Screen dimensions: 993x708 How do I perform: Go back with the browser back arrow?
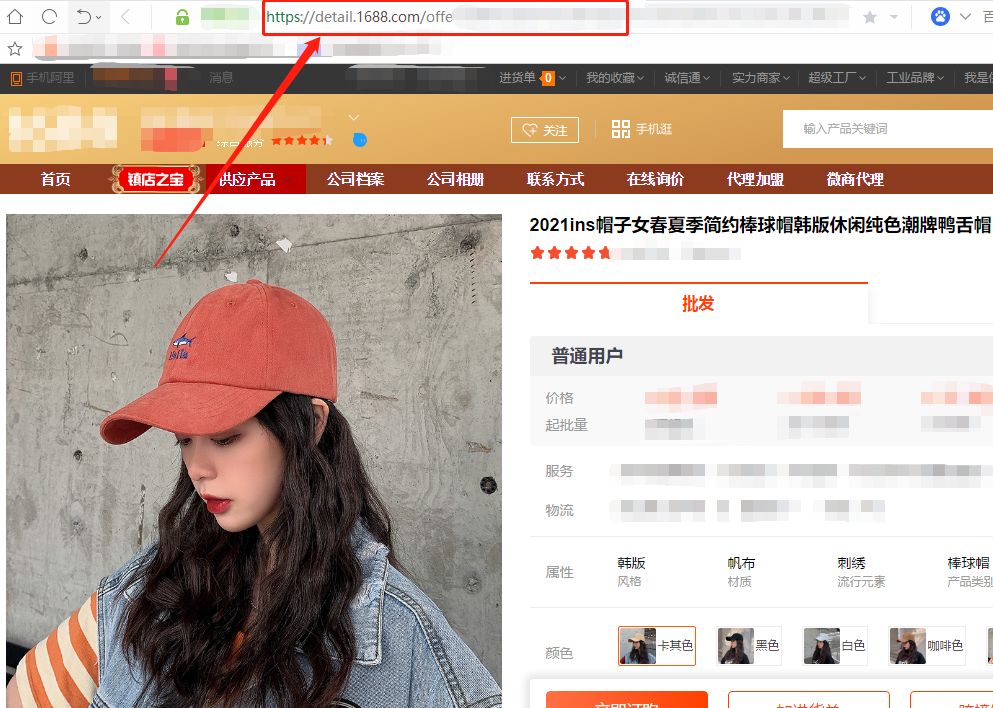point(125,17)
